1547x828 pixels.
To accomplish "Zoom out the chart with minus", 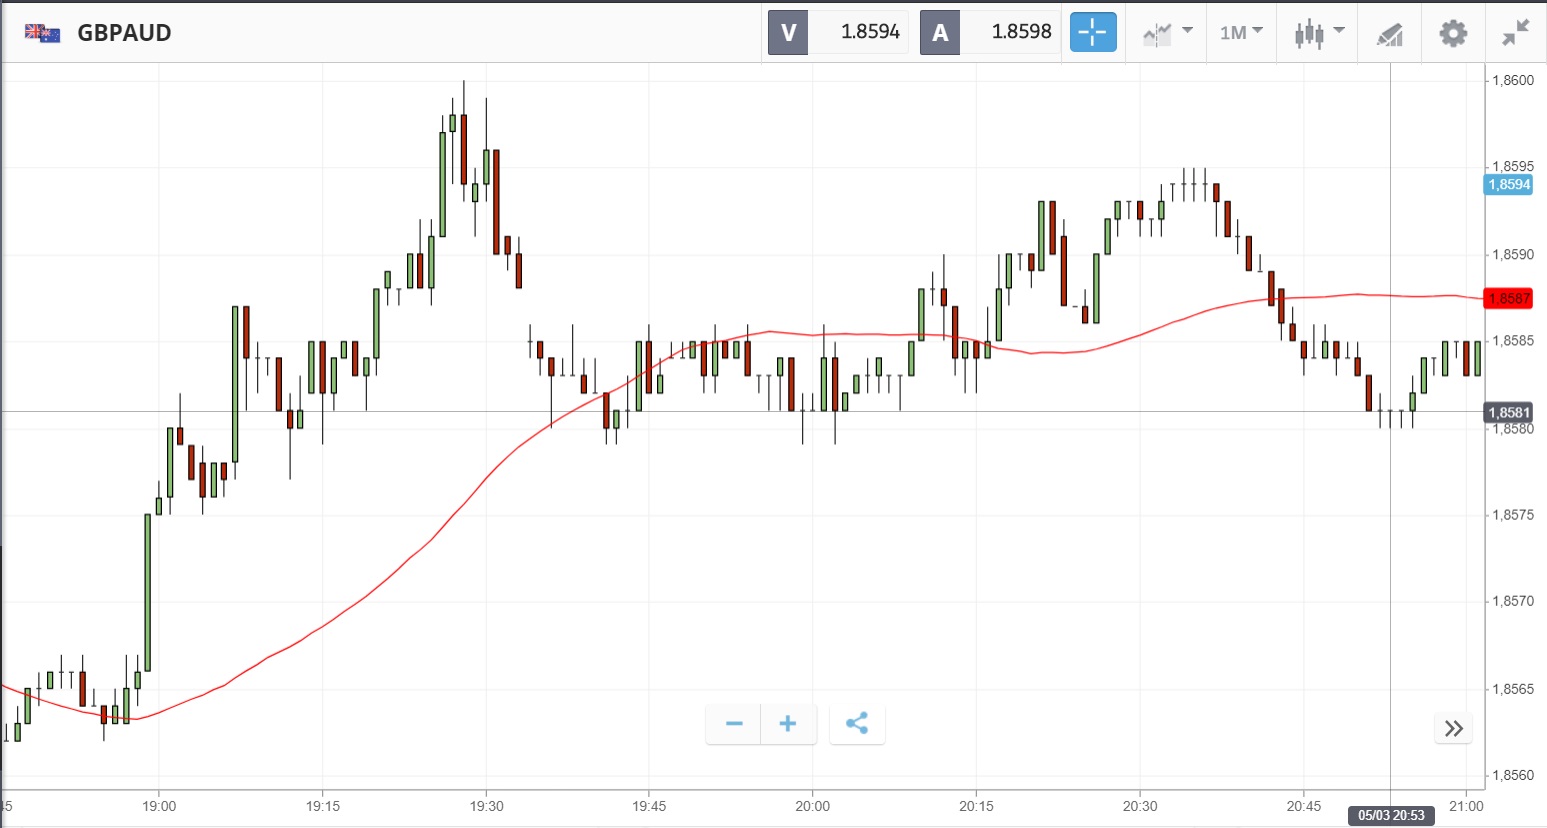I will click(x=734, y=724).
